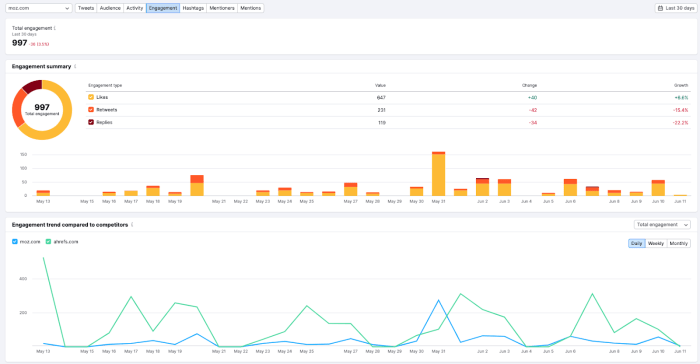Select the Daily view button

click(637, 243)
